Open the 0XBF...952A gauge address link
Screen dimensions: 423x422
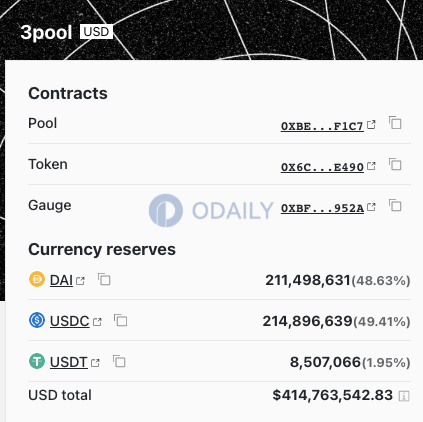(x=322, y=209)
